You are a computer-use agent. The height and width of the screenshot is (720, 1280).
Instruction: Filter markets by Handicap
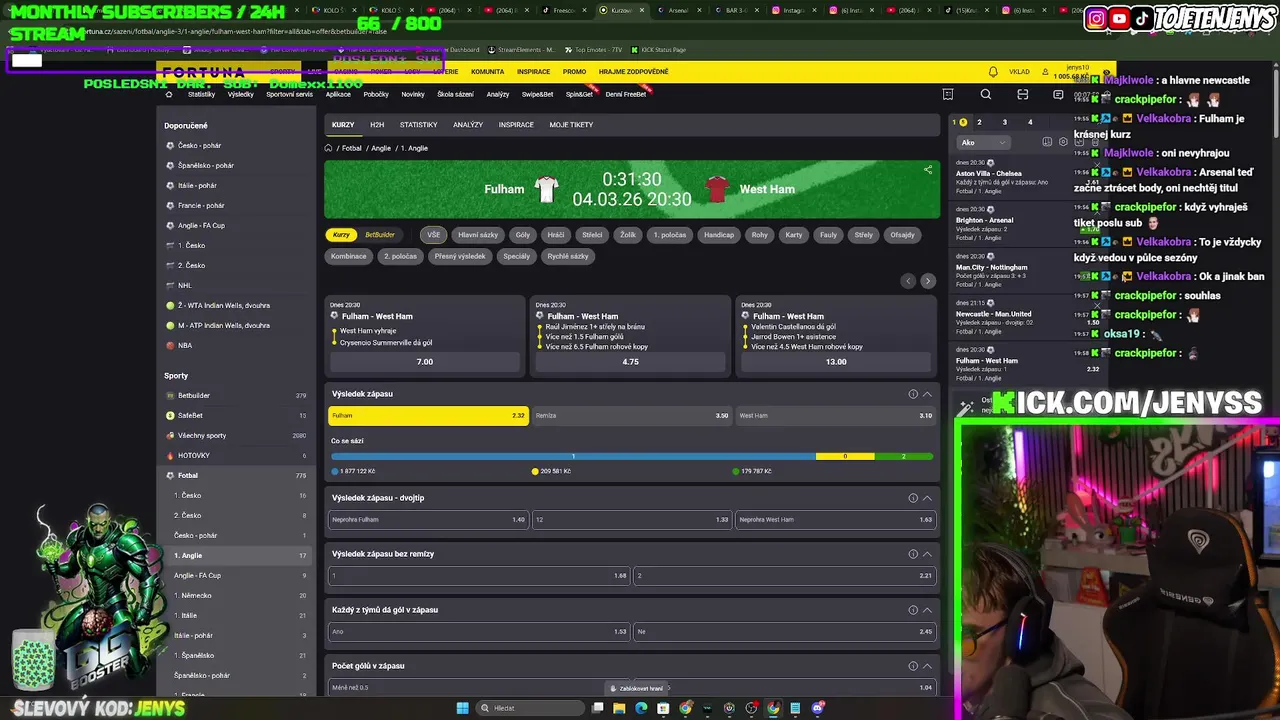pyautogui.click(x=719, y=235)
